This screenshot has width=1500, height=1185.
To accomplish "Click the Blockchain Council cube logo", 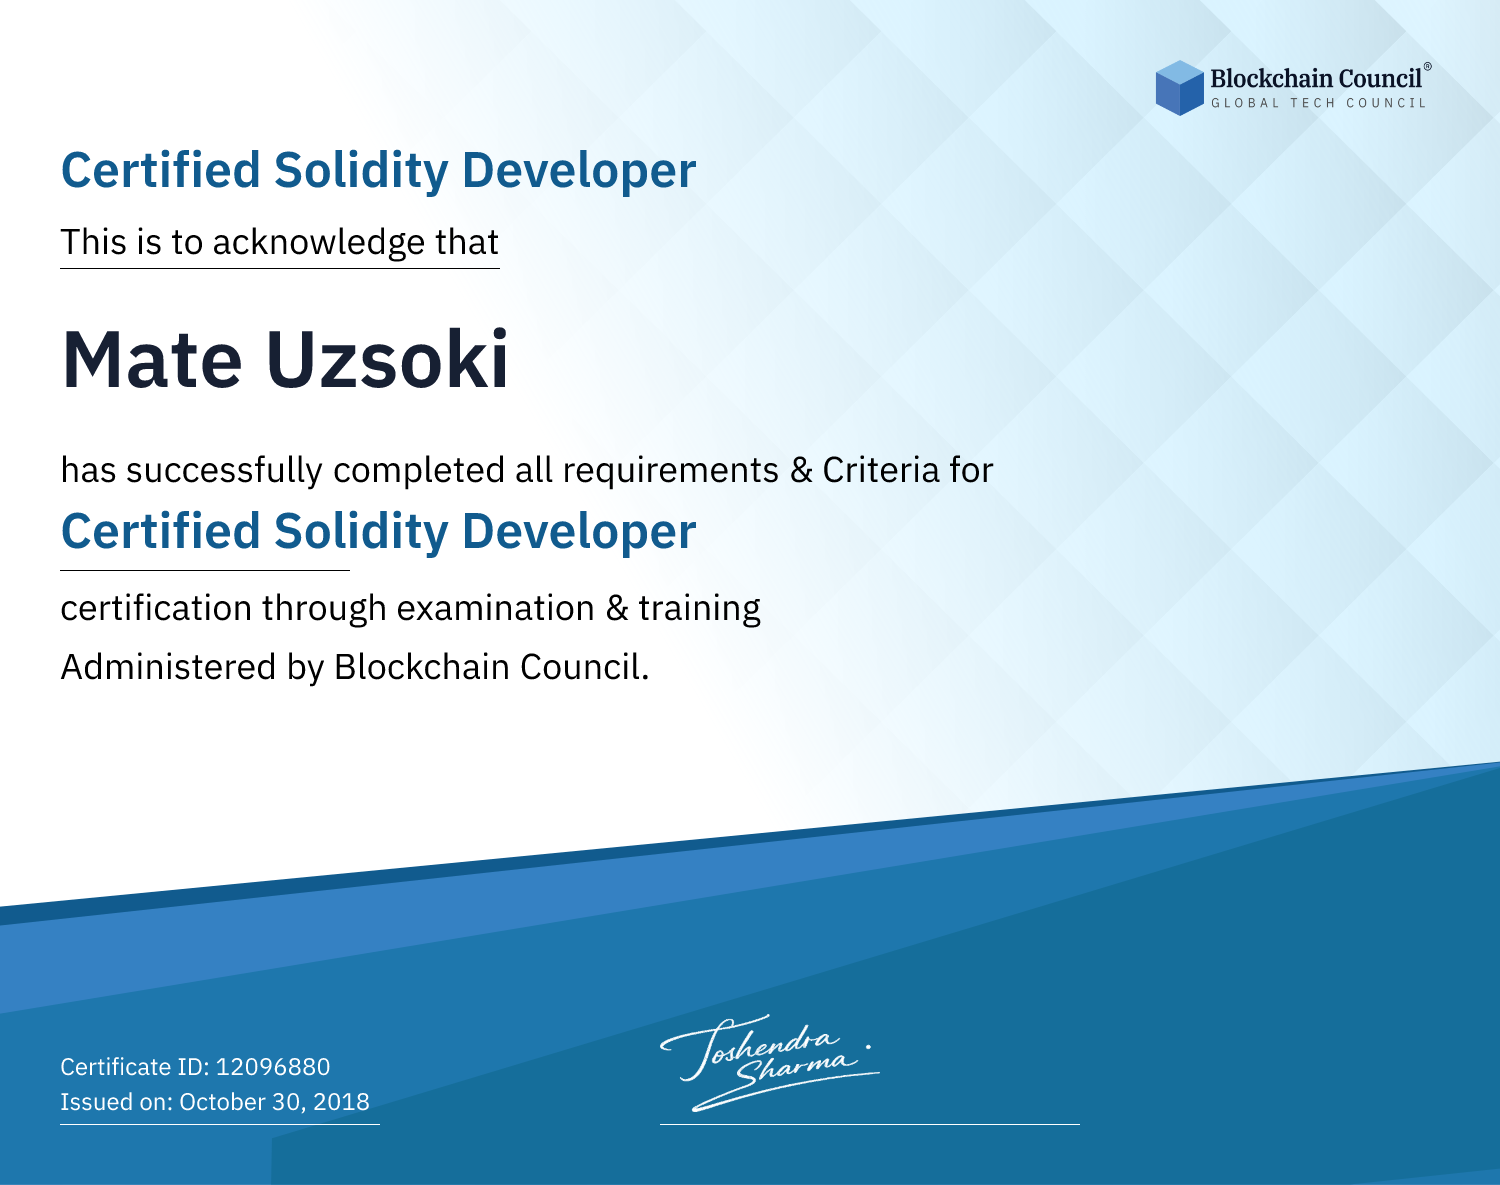I will coord(1180,88).
